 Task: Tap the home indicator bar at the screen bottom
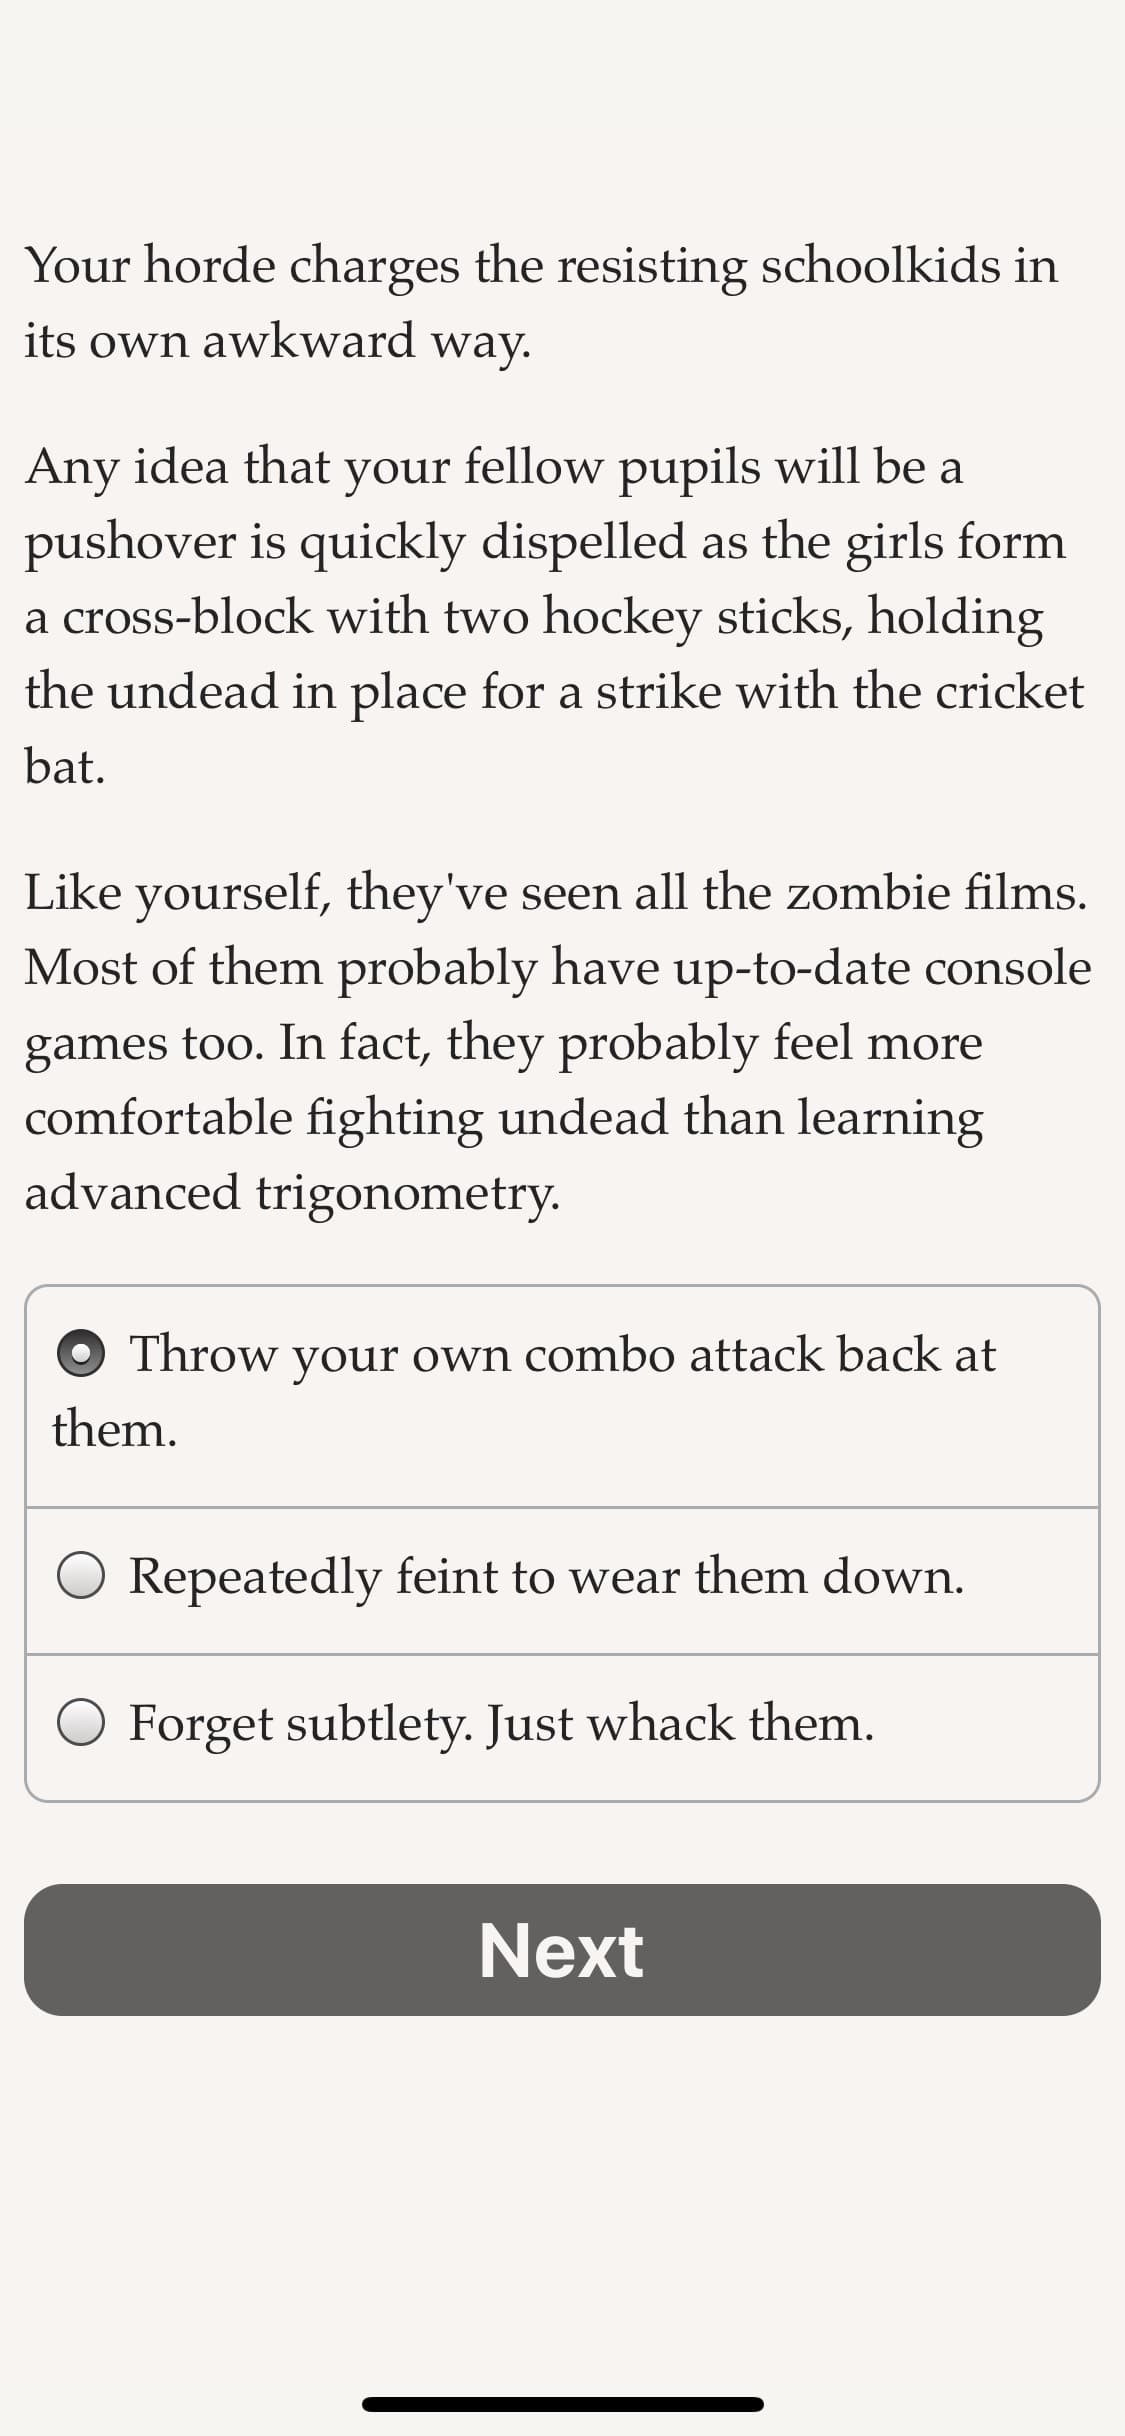pyautogui.click(x=562, y=2404)
